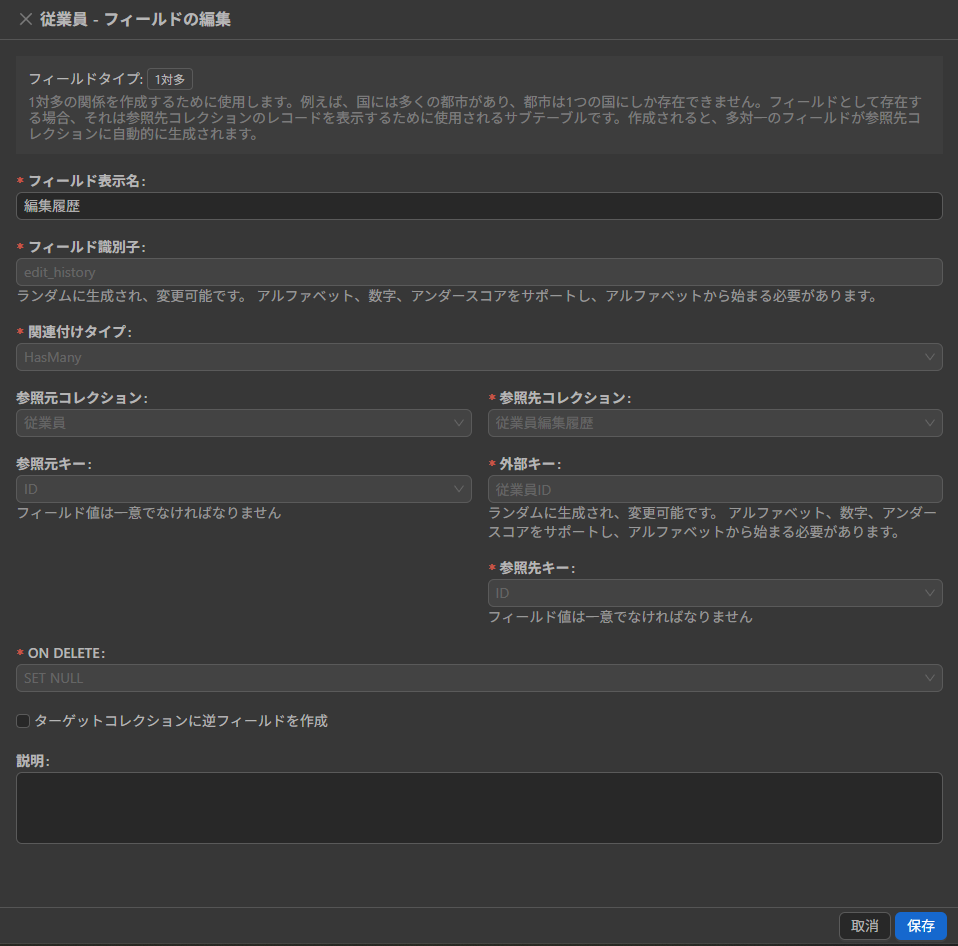Viewport: 958px width, 946px height.
Task: Close the field edit drawer with the X
Action: tap(26, 20)
